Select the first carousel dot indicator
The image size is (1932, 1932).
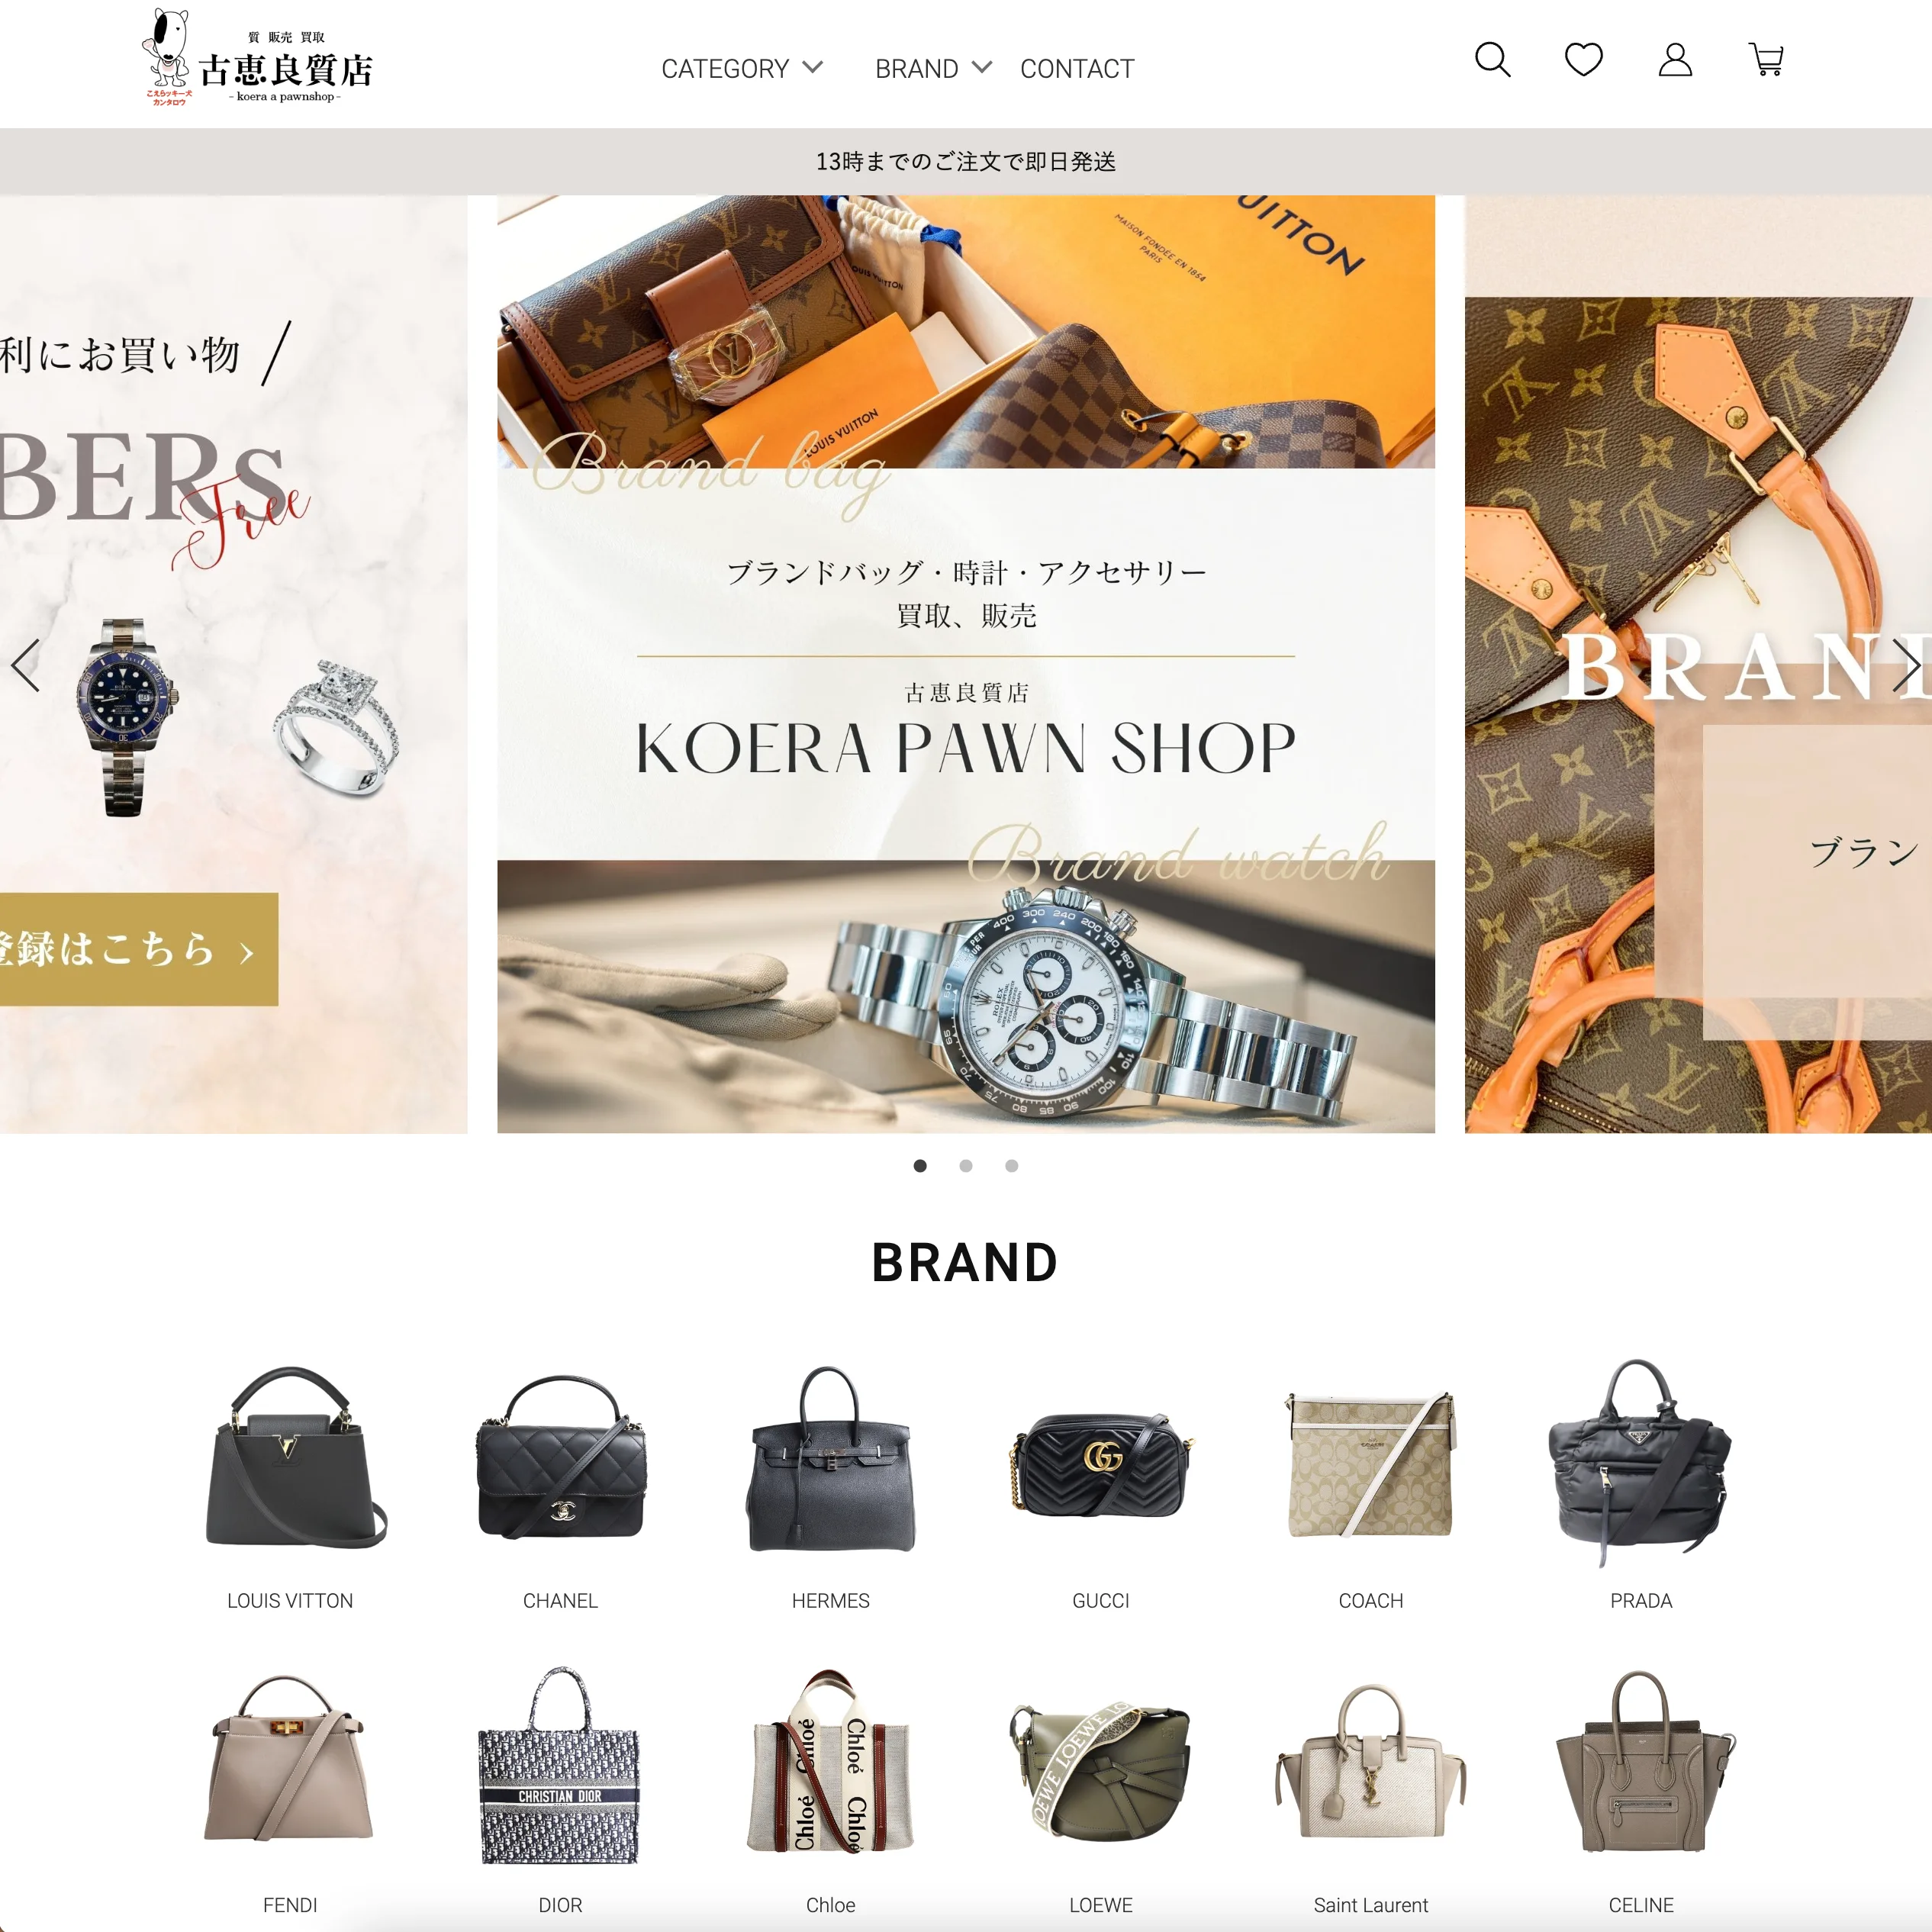[x=920, y=1165]
